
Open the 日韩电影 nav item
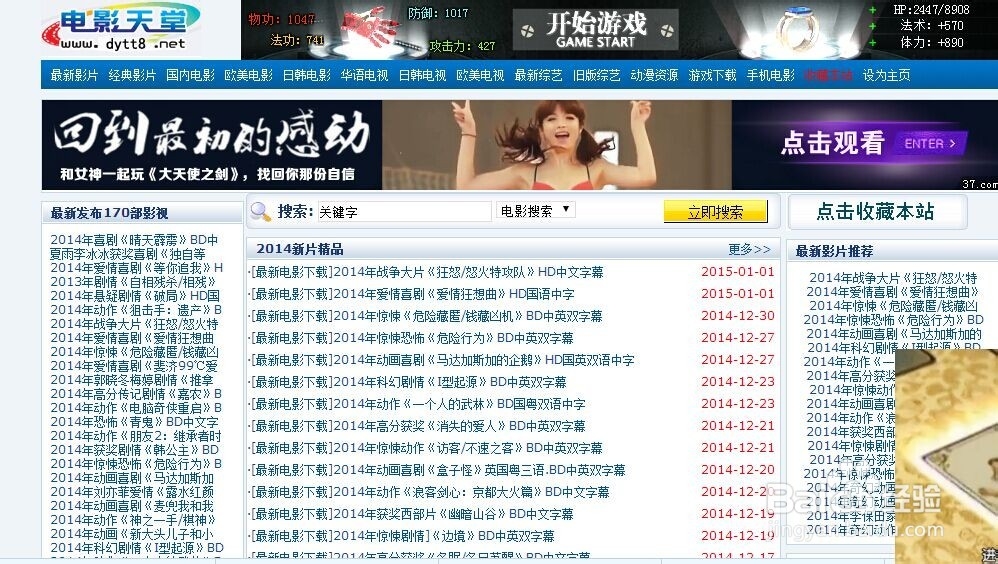(307, 75)
